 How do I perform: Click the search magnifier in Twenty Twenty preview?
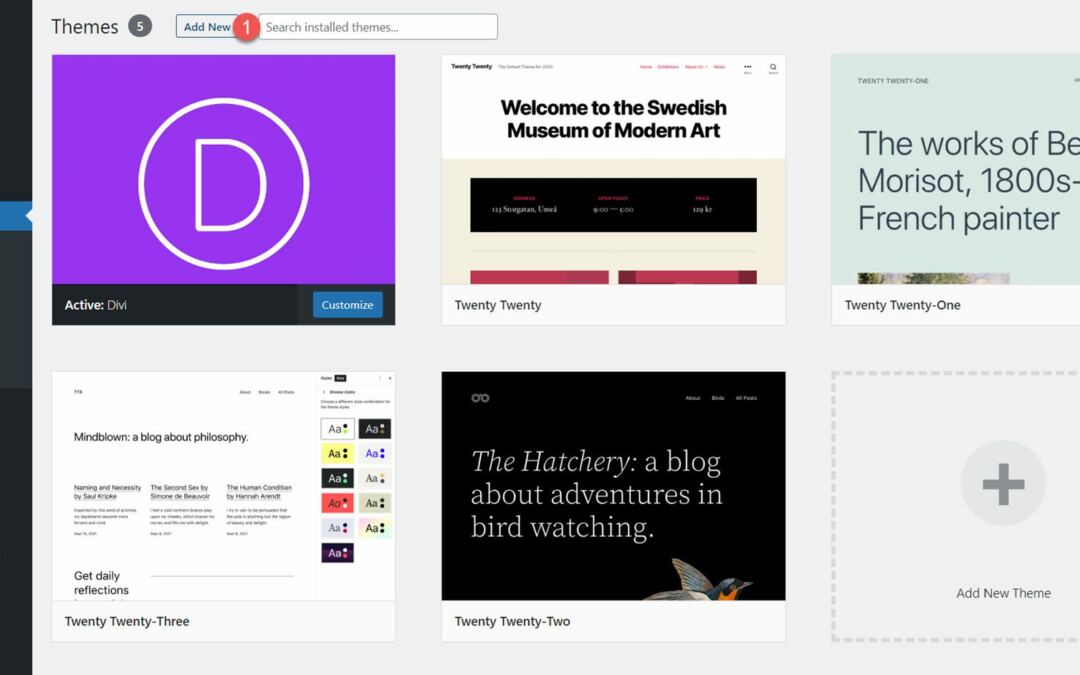[x=773, y=68]
